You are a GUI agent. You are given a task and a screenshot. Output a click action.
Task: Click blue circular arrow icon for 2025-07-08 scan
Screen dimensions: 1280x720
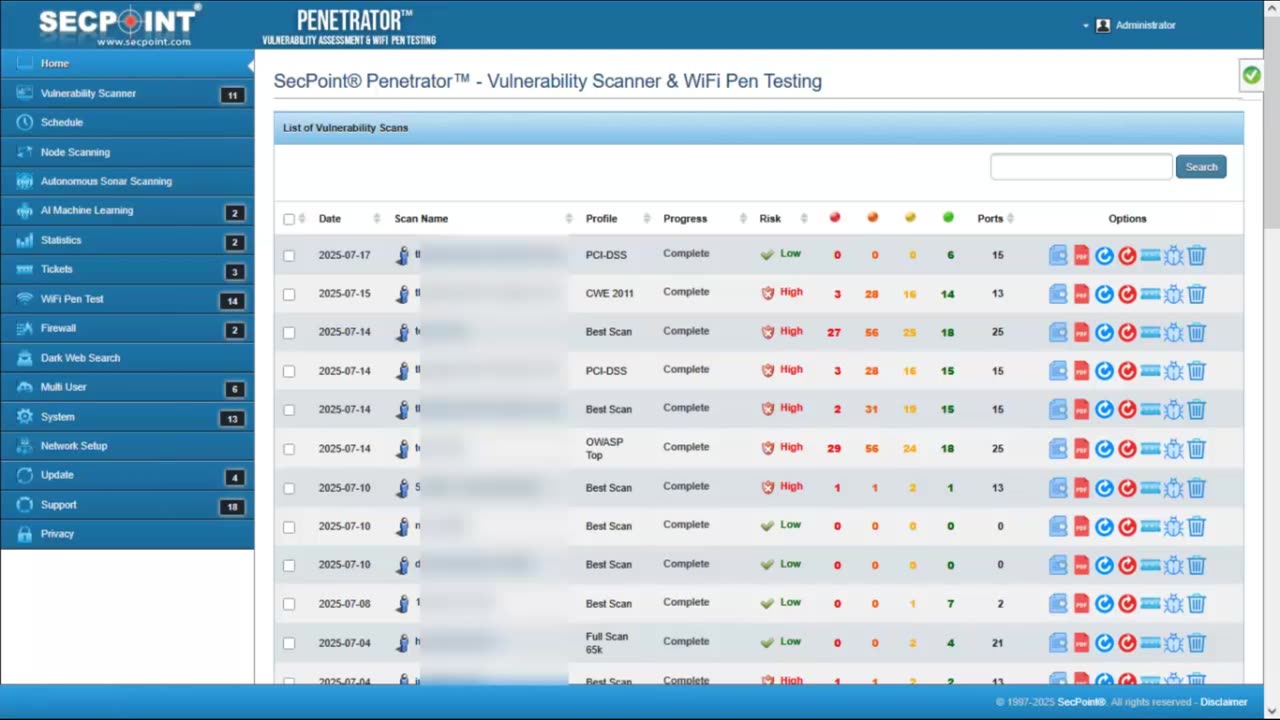(x=1104, y=604)
